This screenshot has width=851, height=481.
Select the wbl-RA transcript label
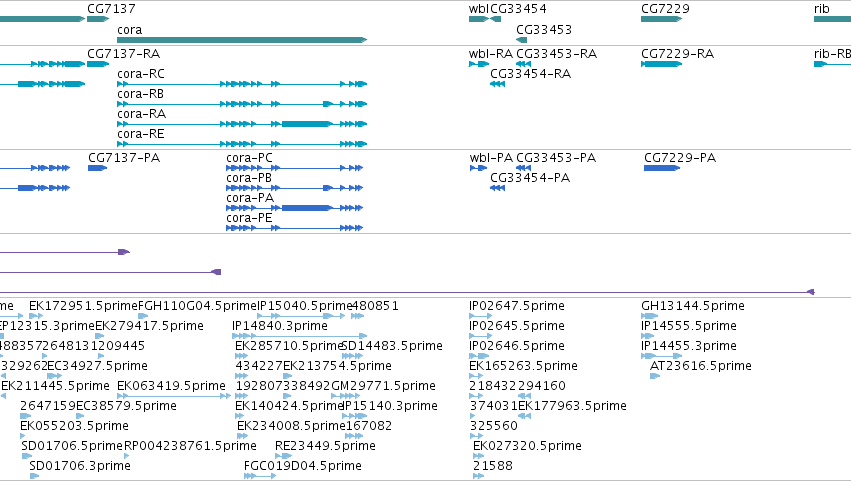click(x=491, y=54)
